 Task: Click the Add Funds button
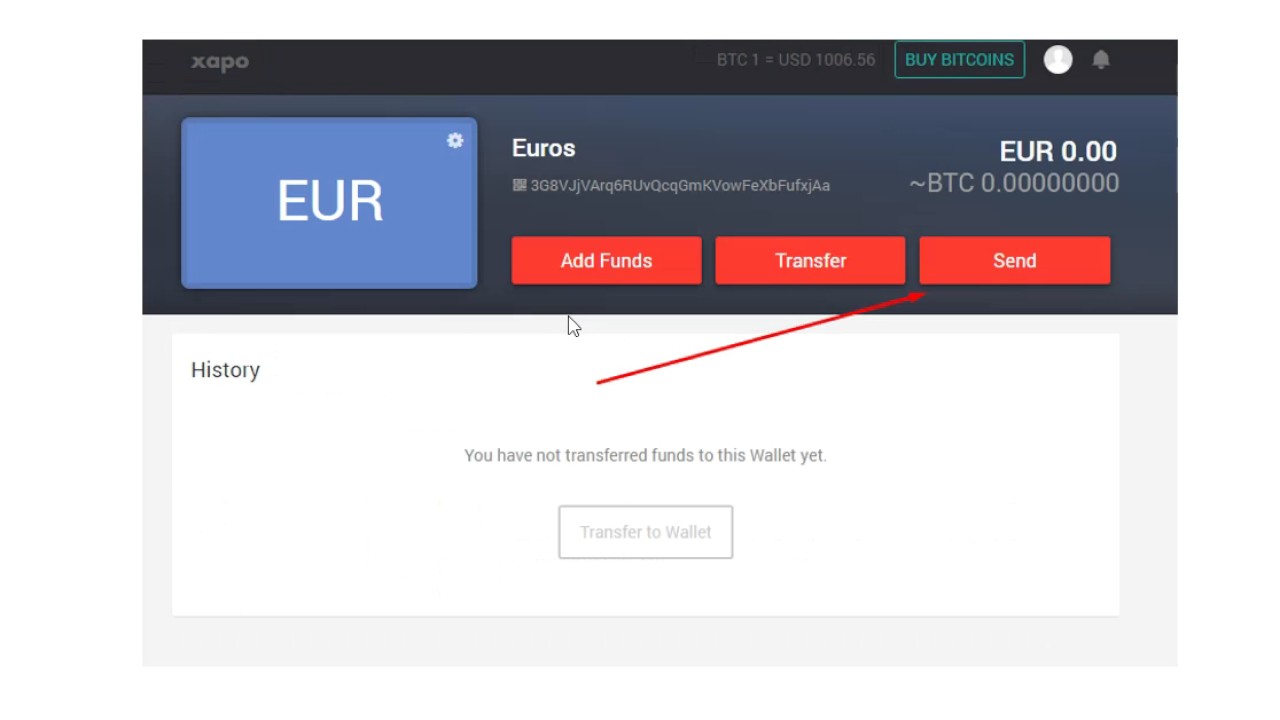(x=606, y=260)
